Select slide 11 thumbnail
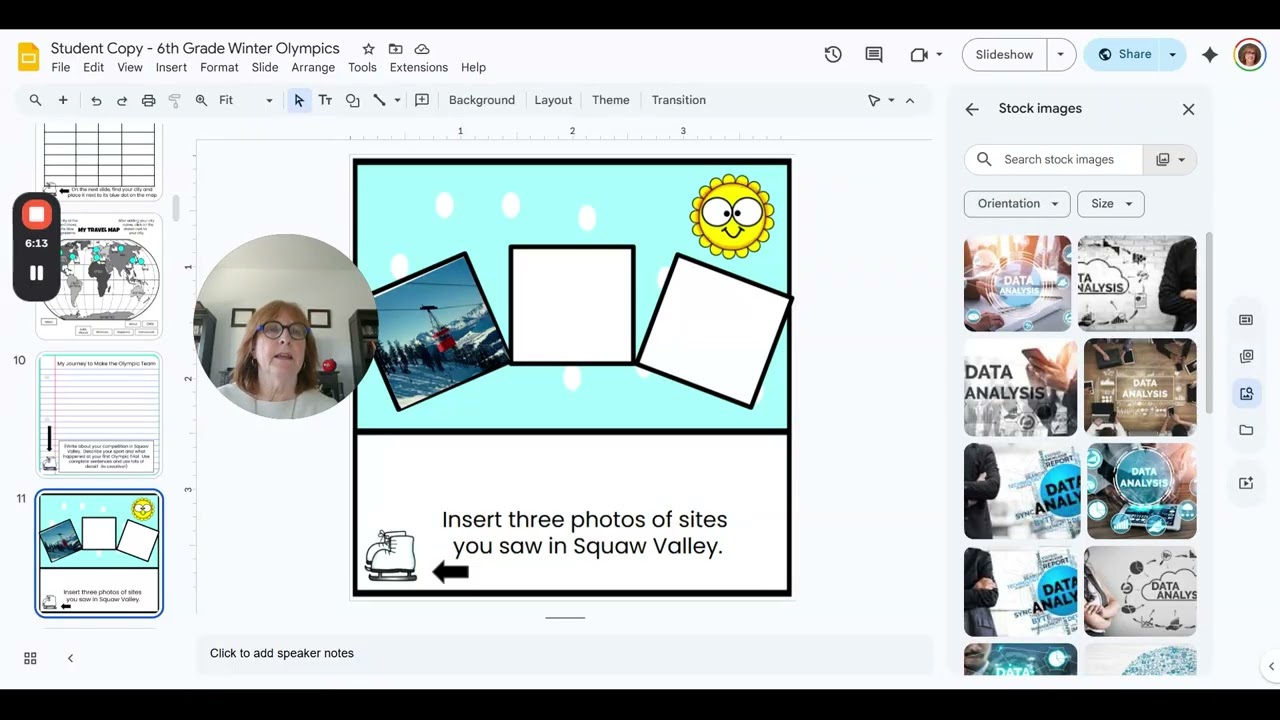 click(99, 553)
